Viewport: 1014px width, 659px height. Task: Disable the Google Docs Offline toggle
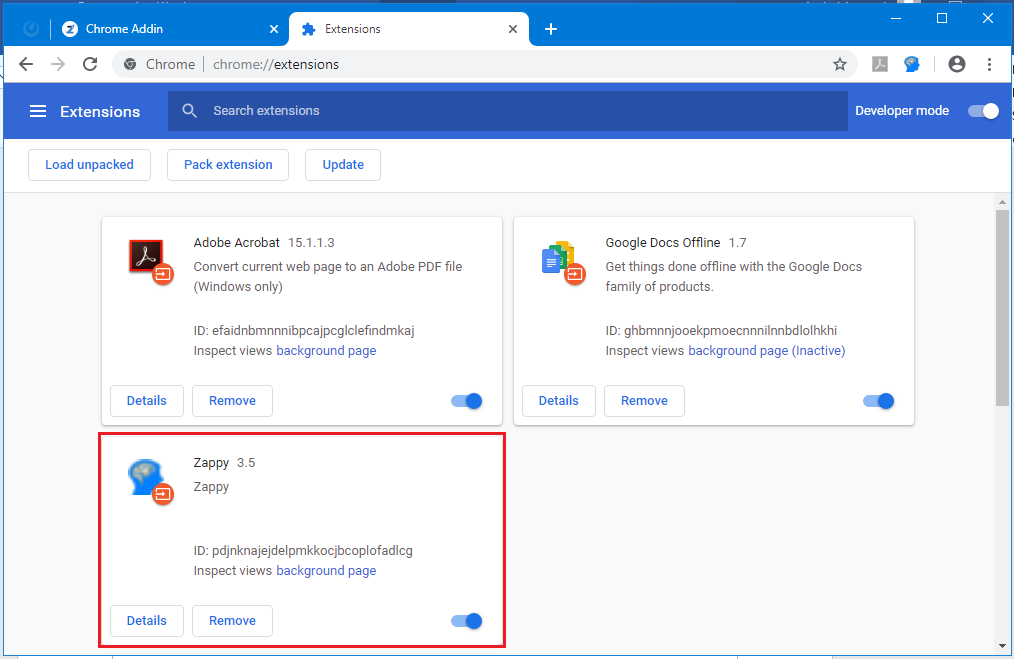pos(878,401)
